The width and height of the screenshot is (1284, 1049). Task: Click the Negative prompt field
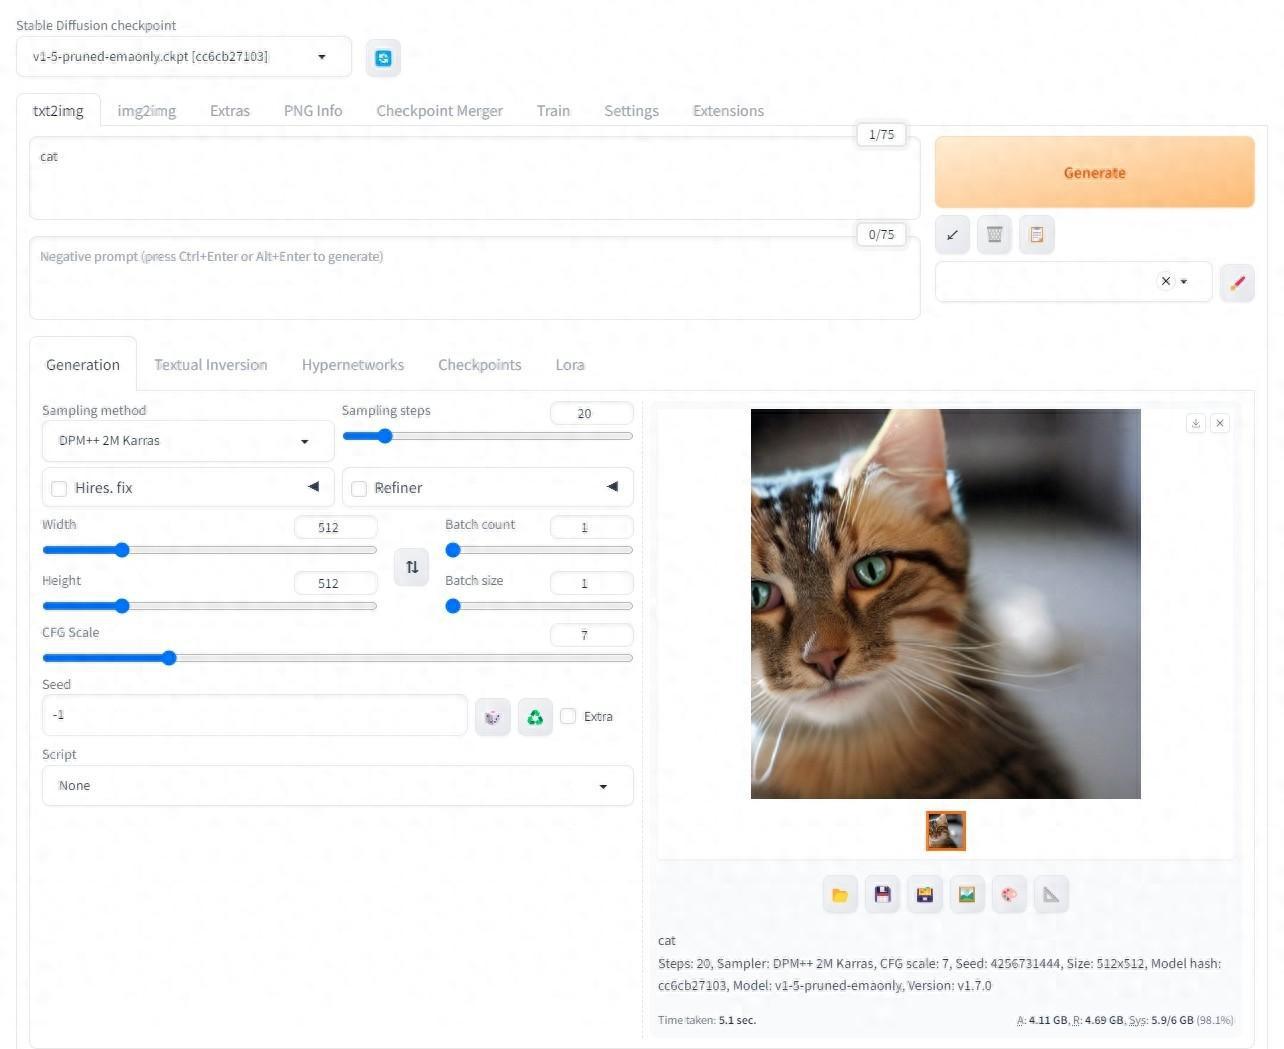(475, 279)
